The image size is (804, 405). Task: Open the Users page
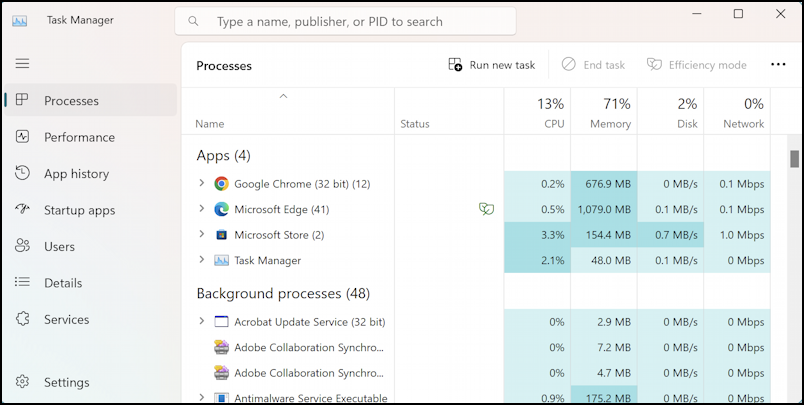pyautogui.click(x=91, y=246)
